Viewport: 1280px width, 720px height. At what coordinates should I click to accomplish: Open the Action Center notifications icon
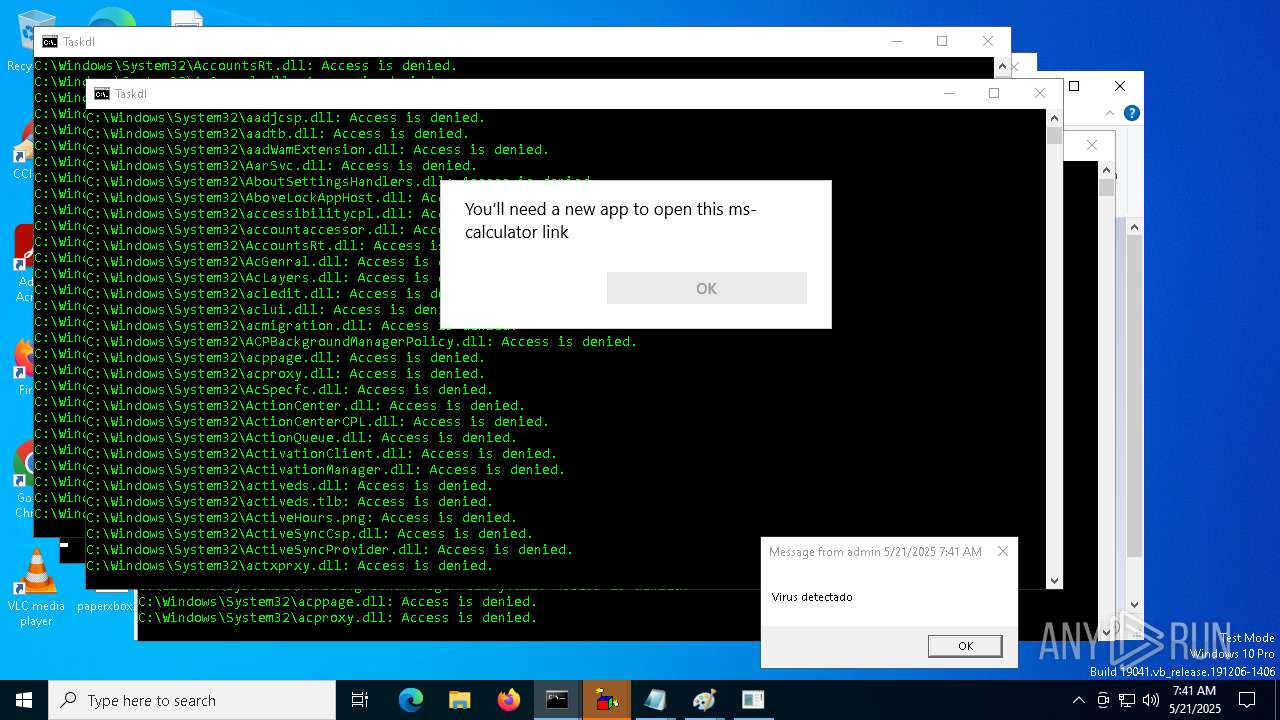[x=1247, y=700]
